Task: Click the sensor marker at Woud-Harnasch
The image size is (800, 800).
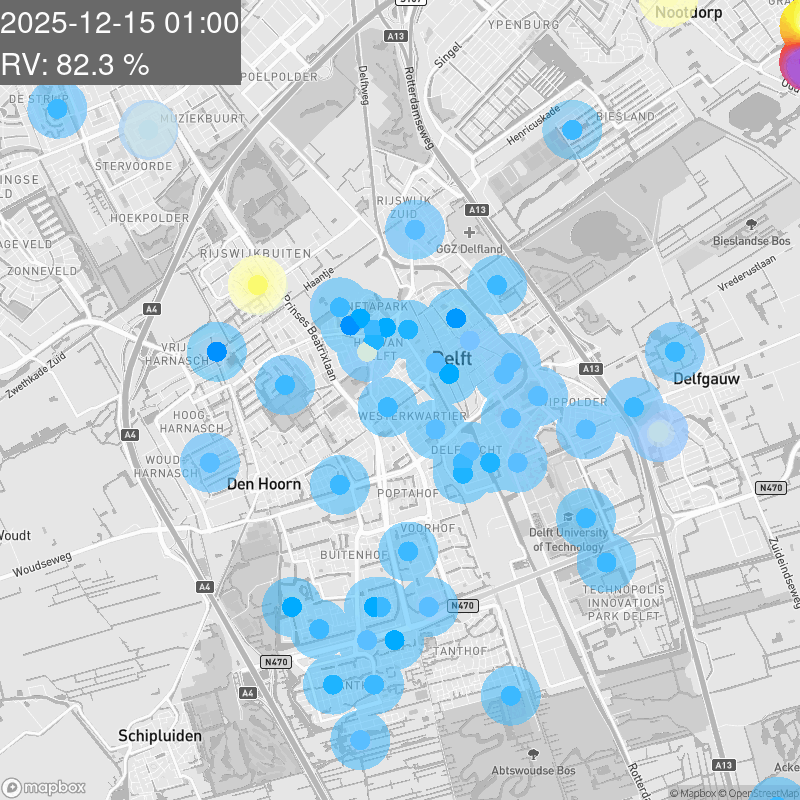Action: coord(210,462)
